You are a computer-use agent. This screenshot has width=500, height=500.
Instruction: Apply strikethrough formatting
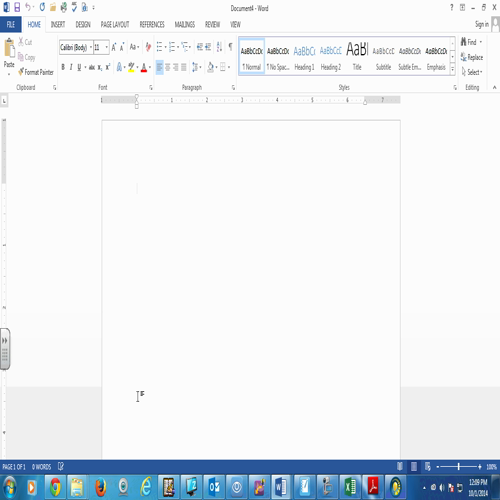pos(92,67)
